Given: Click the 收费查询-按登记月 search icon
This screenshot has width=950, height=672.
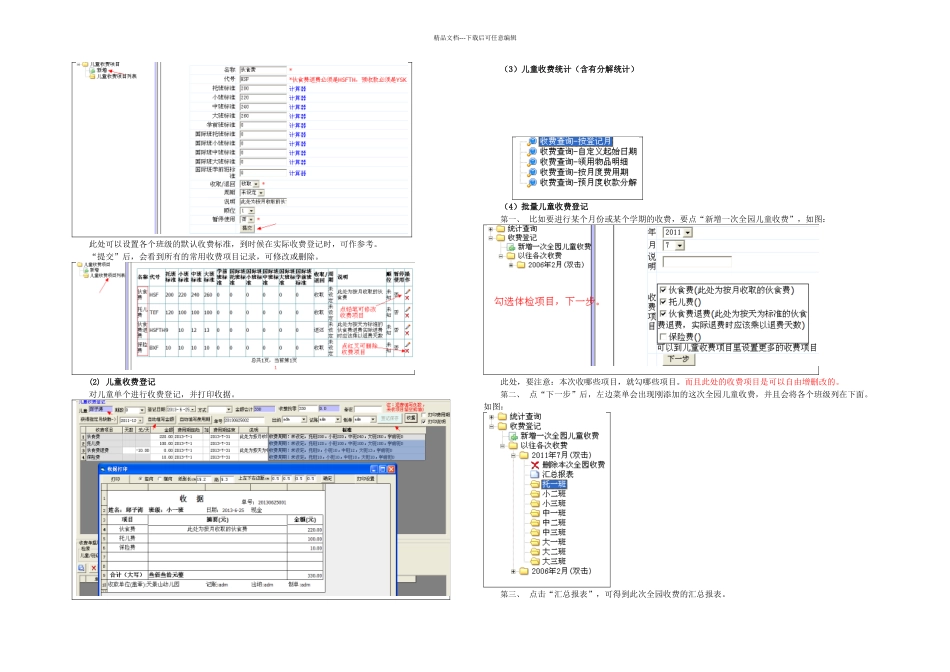Looking at the screenshot, I should 533,141.
